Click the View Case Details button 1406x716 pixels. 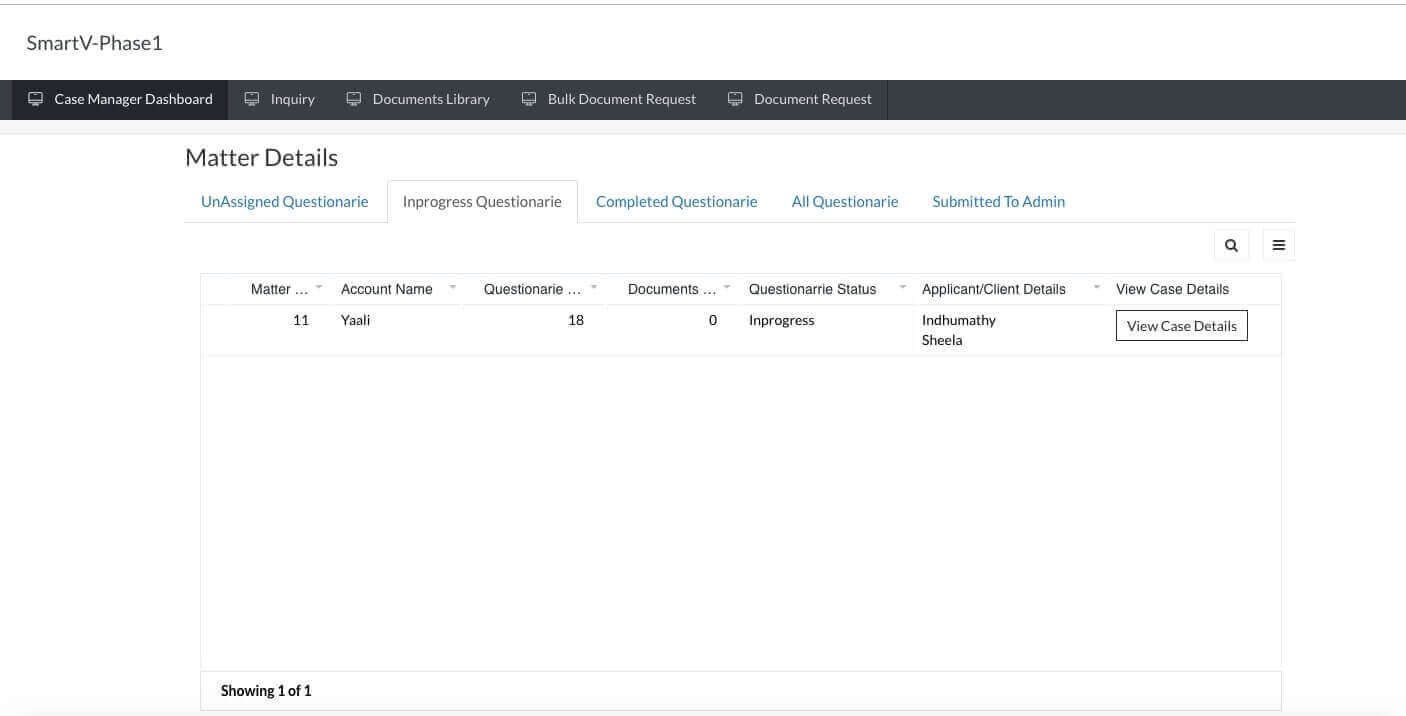click(x=1182, y=326)
